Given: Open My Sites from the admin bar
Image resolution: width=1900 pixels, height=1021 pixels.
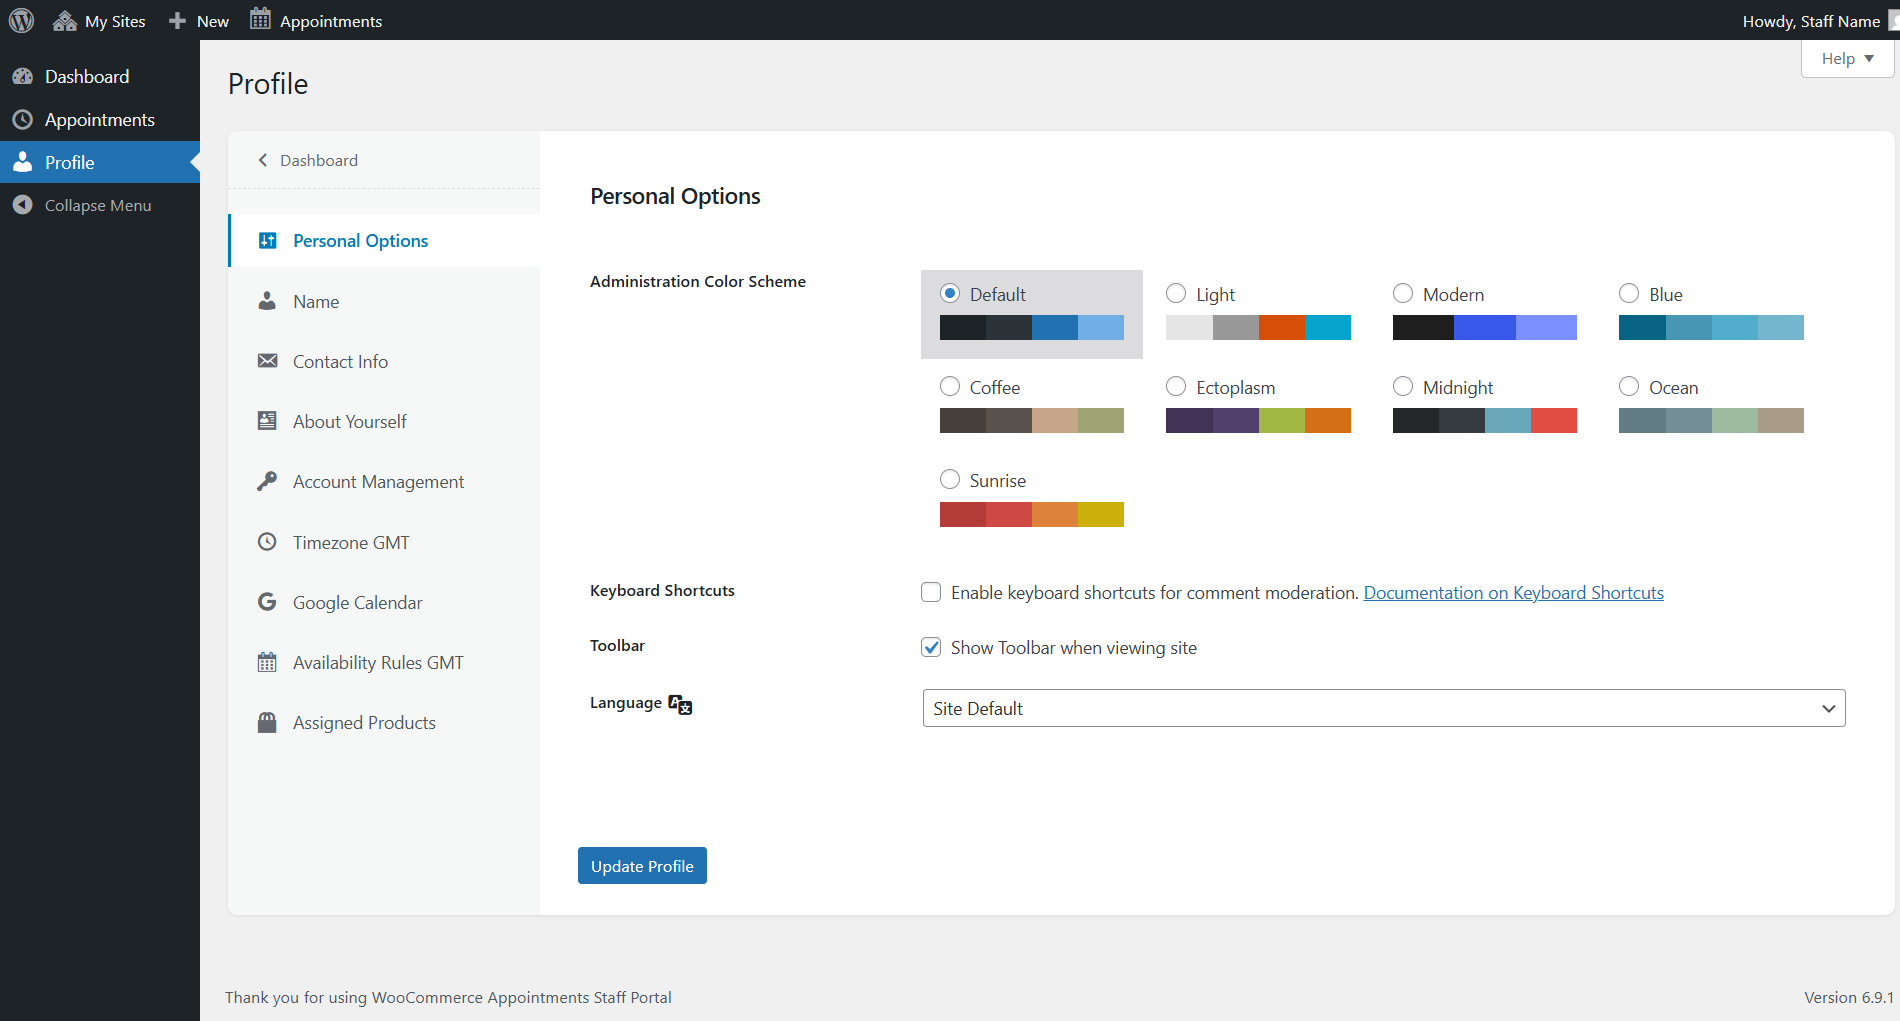Looking at the screenshot, I should (x=98, y=20).
